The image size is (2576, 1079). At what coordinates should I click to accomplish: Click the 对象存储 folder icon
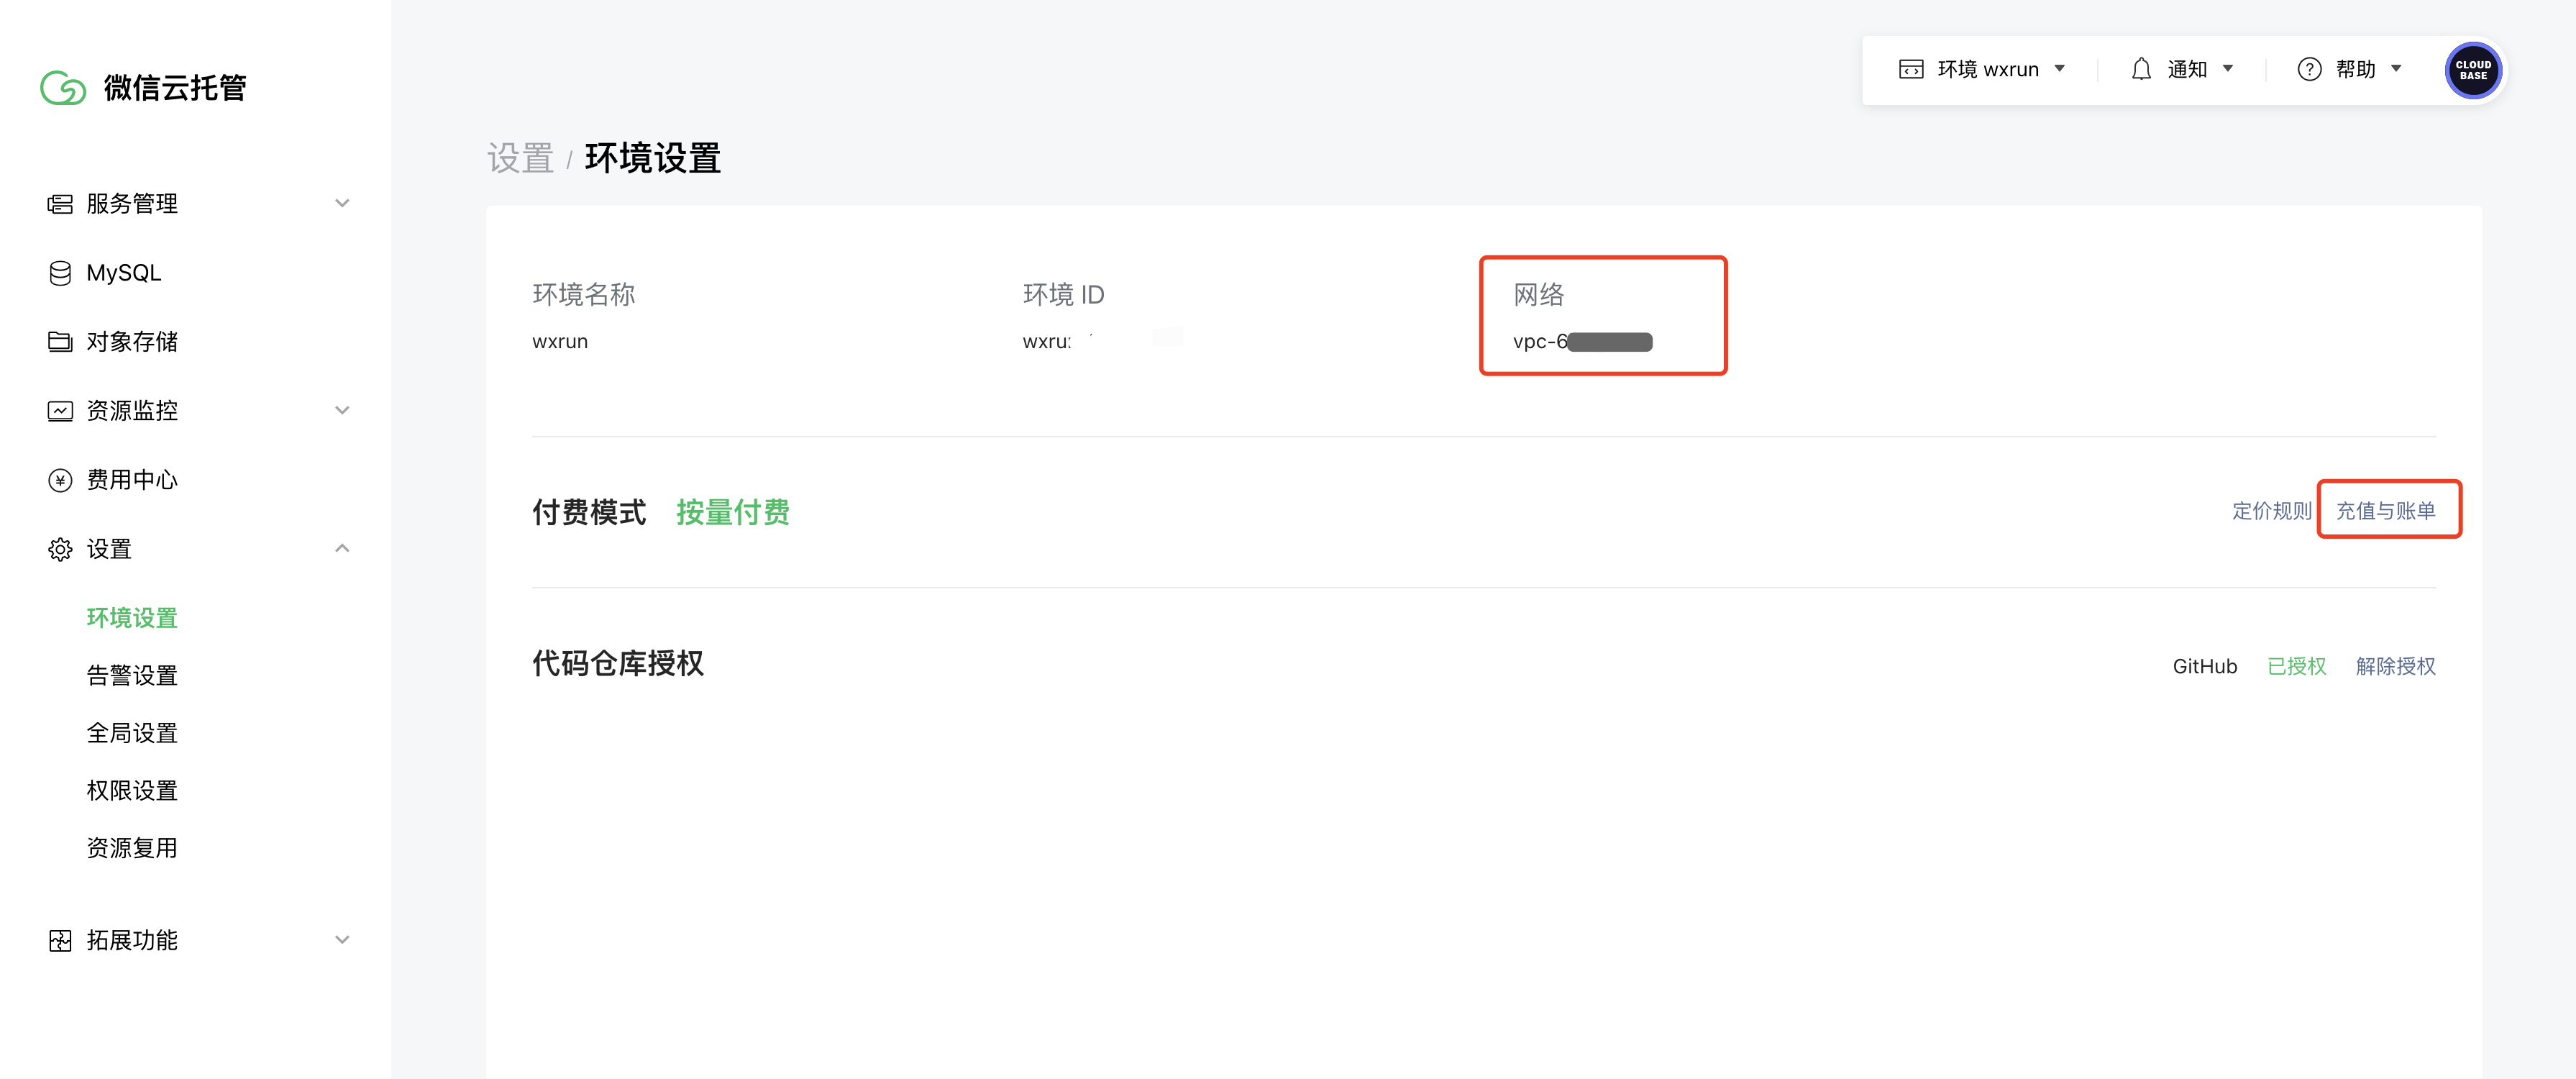[x=60, y=342]
